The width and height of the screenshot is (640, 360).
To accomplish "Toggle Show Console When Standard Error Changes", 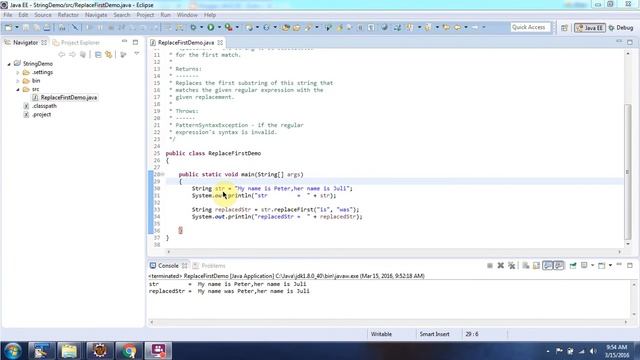I will click(x=559, y=266).
